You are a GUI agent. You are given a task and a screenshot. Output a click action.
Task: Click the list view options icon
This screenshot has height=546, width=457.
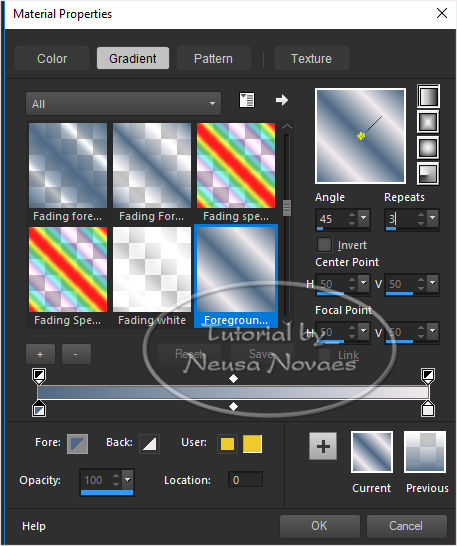pyautogui.click(x=247, y=100)
